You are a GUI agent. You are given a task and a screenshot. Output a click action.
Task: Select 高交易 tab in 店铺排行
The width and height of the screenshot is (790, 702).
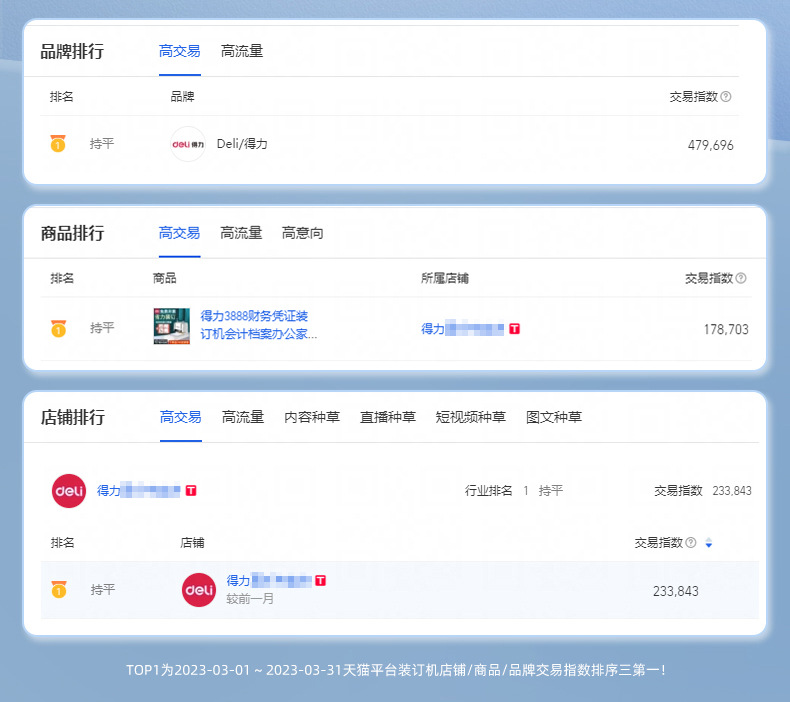pyautogui.click(x=181, y=417)
